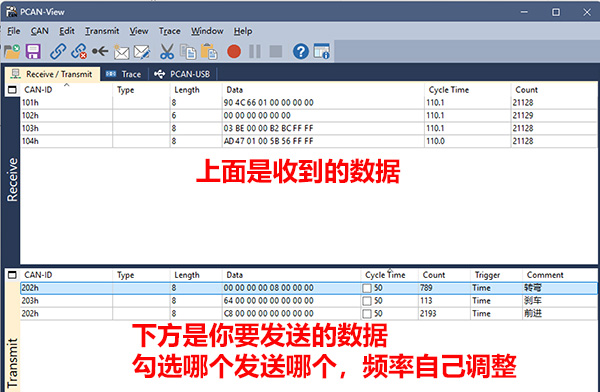The height and width of the screenshot is (392, 600).
Task: Reset the CAN hardware arrow icon
Action: coord(100,51)
